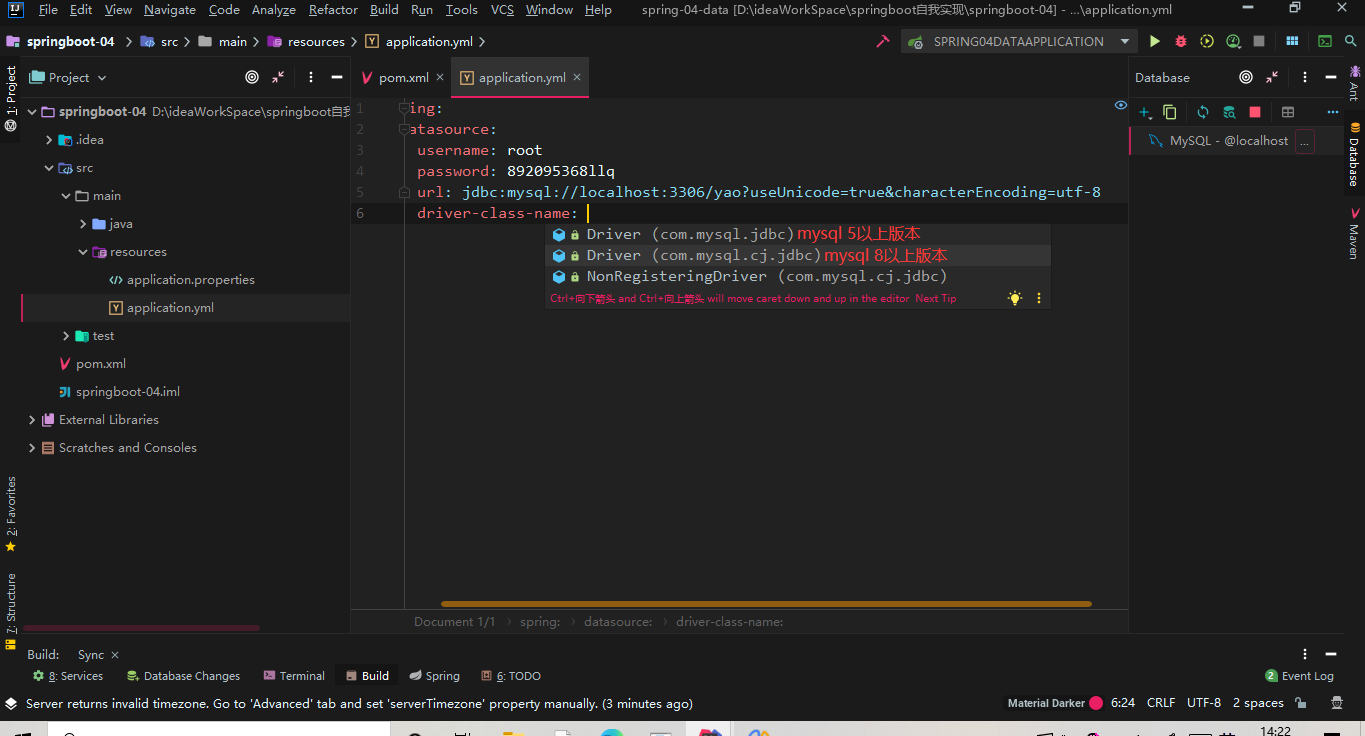Click the CRLF line separator in status bar
The image size is (1365, 736).
coord(1161,703)
